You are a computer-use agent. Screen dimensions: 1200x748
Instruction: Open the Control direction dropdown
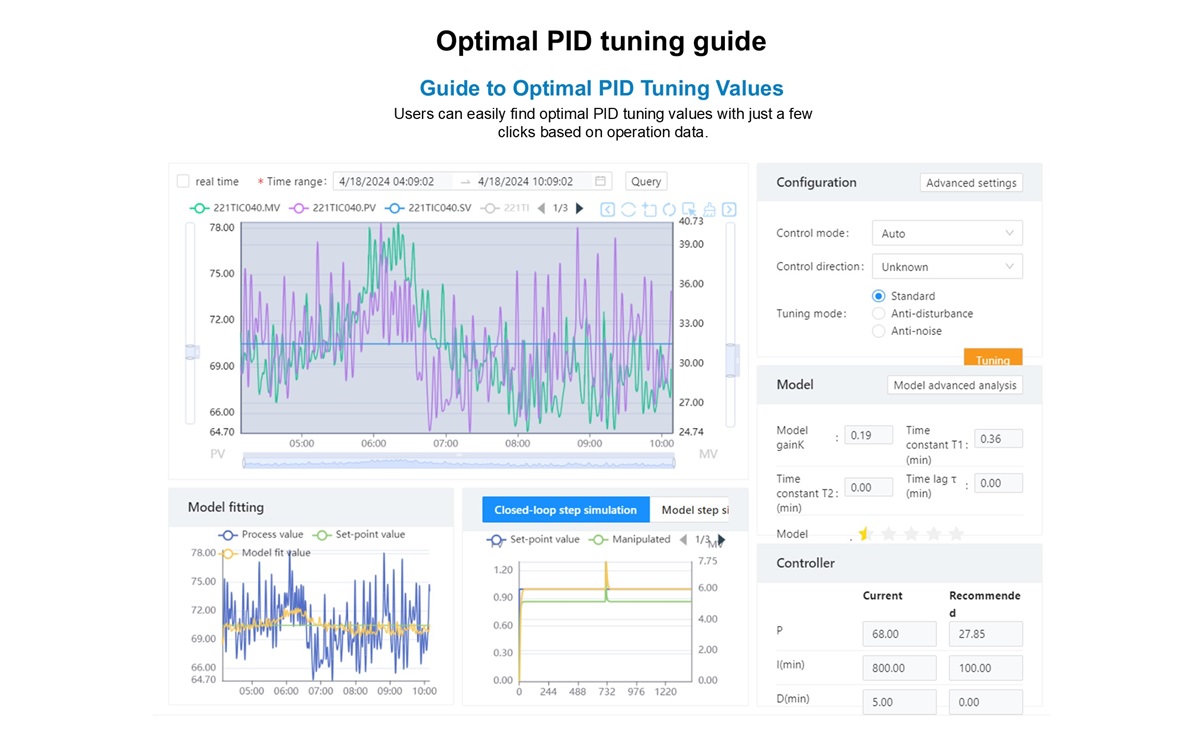[x=946, y=267]
